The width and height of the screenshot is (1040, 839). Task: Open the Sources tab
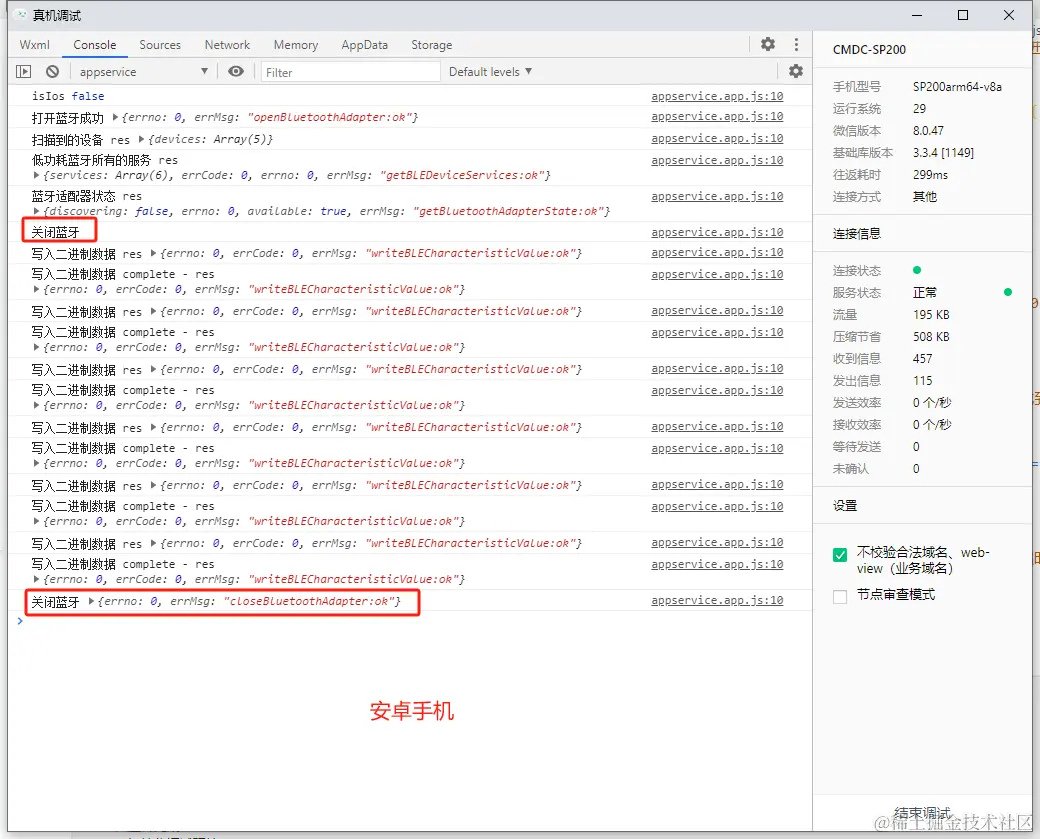click(160, 44)
